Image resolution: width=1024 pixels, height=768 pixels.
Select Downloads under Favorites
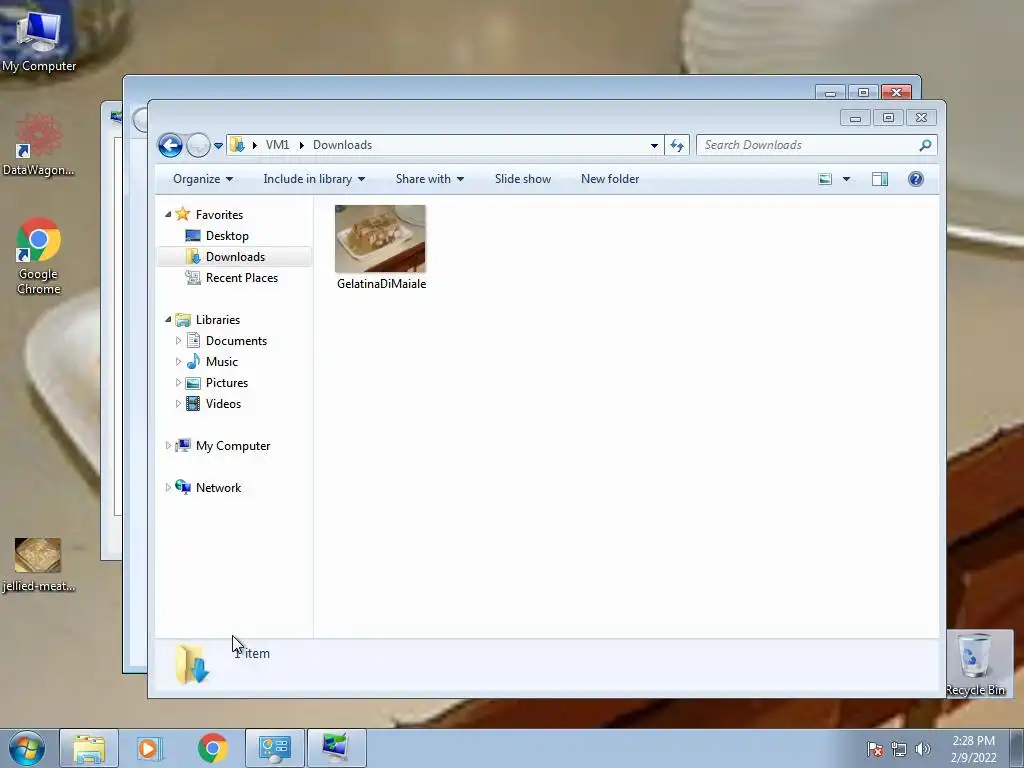click(x=235, y=257)
